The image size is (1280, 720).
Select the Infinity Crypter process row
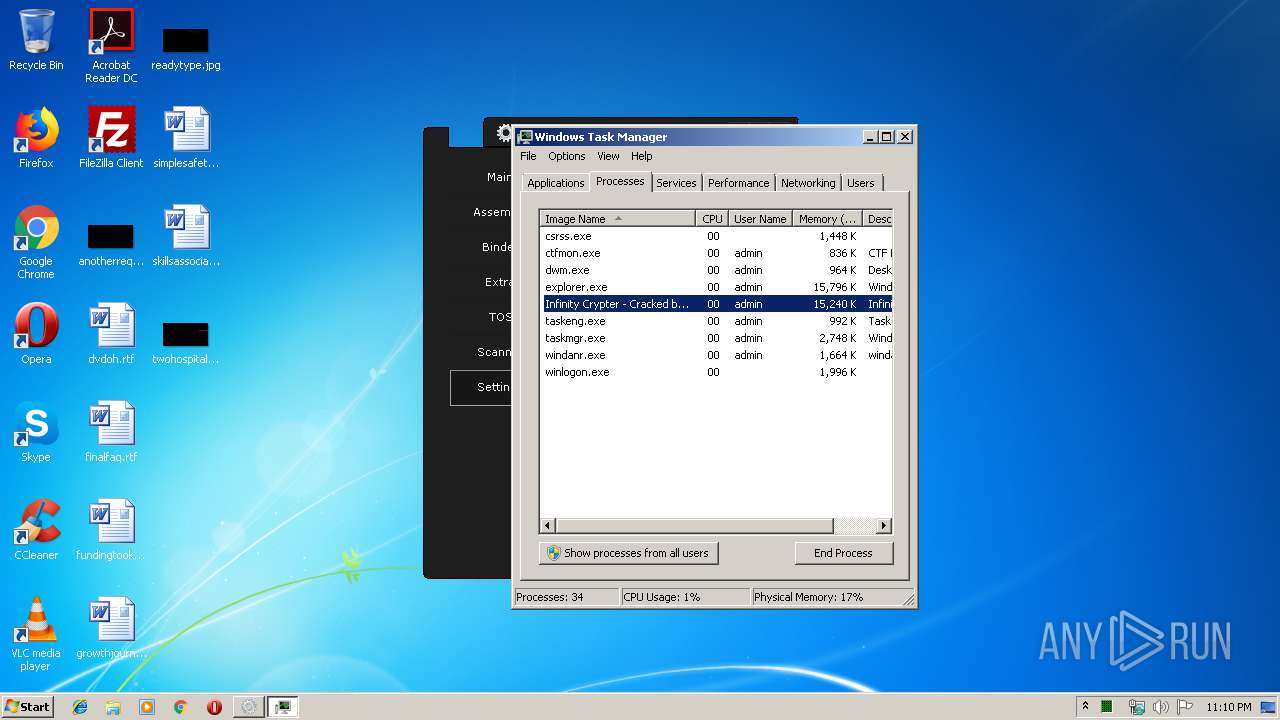pyautogui.click(x=716, y=304)
